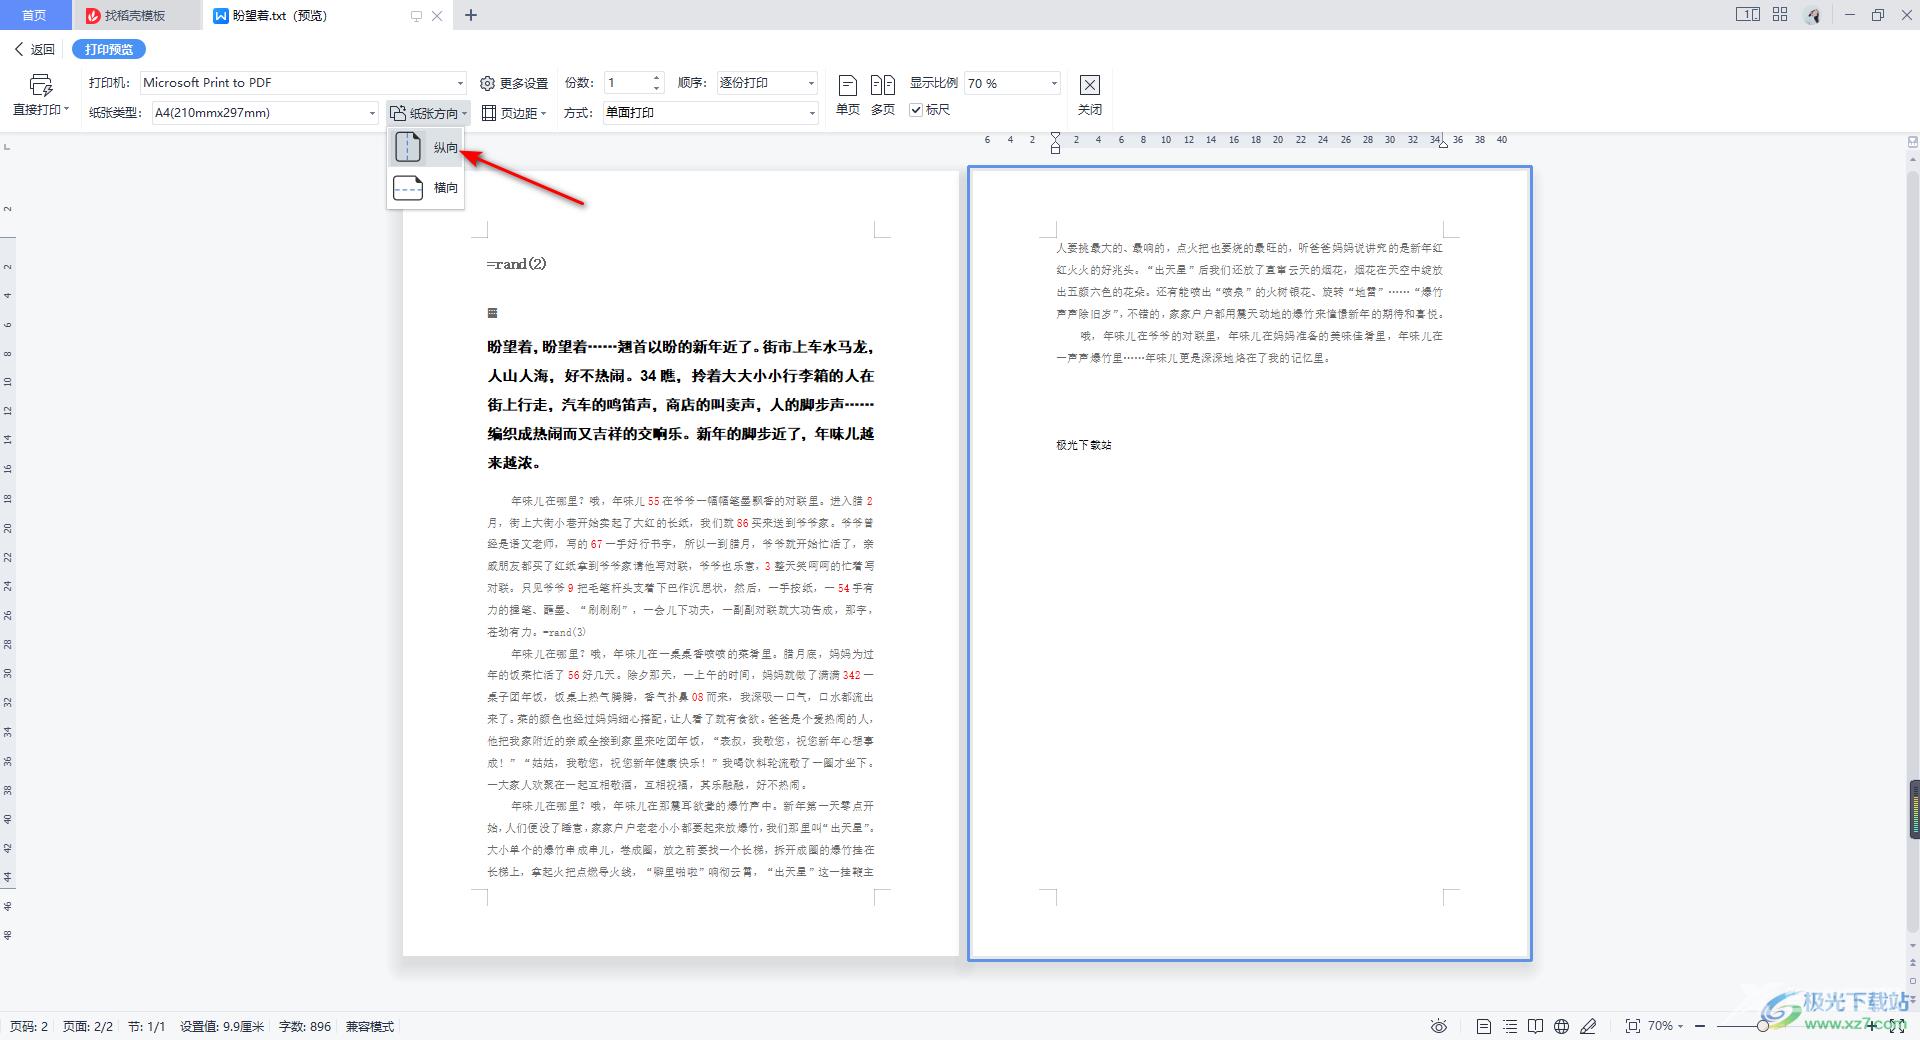This screenshot has height=1040, width=1920.
Task: Switch to reading mode book icon
Action: pyautogui.click(x=1535, y=1026)
